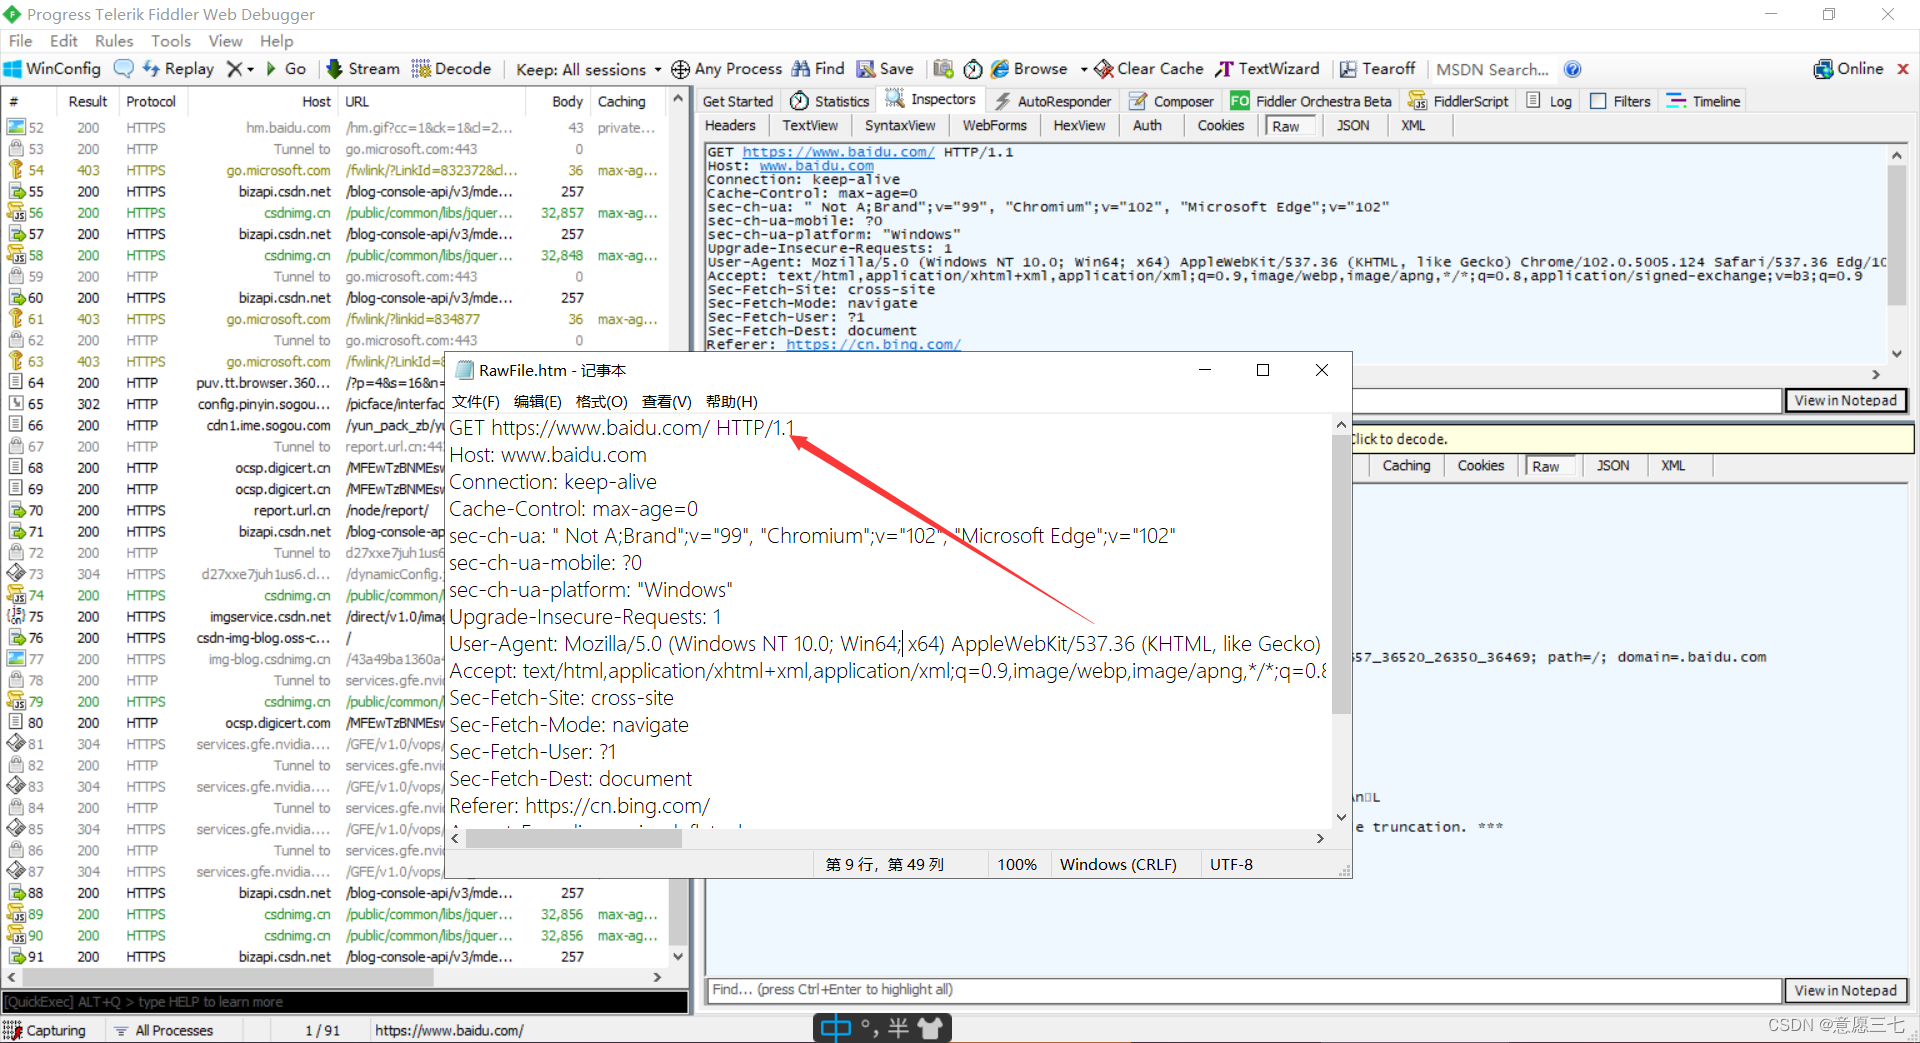Open the FiddlerScript tab
The height and width of the screenshot is (1043, 1920).
1458,101
